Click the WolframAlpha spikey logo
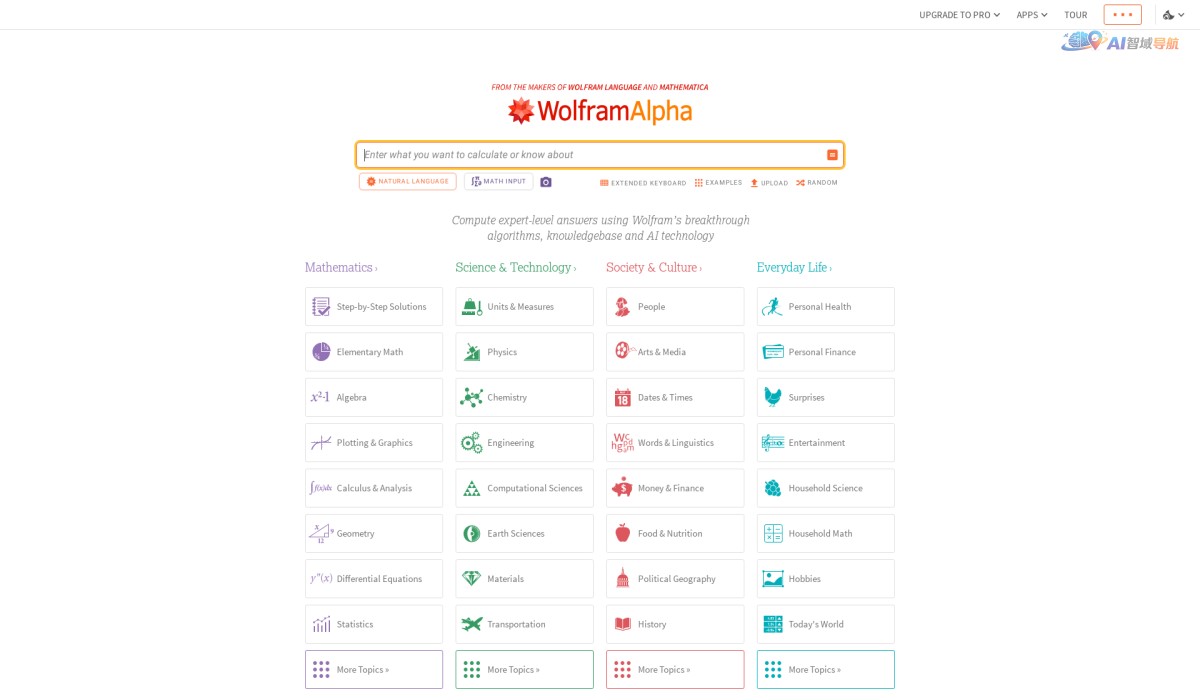1200x700 pixels. (521, 111)
